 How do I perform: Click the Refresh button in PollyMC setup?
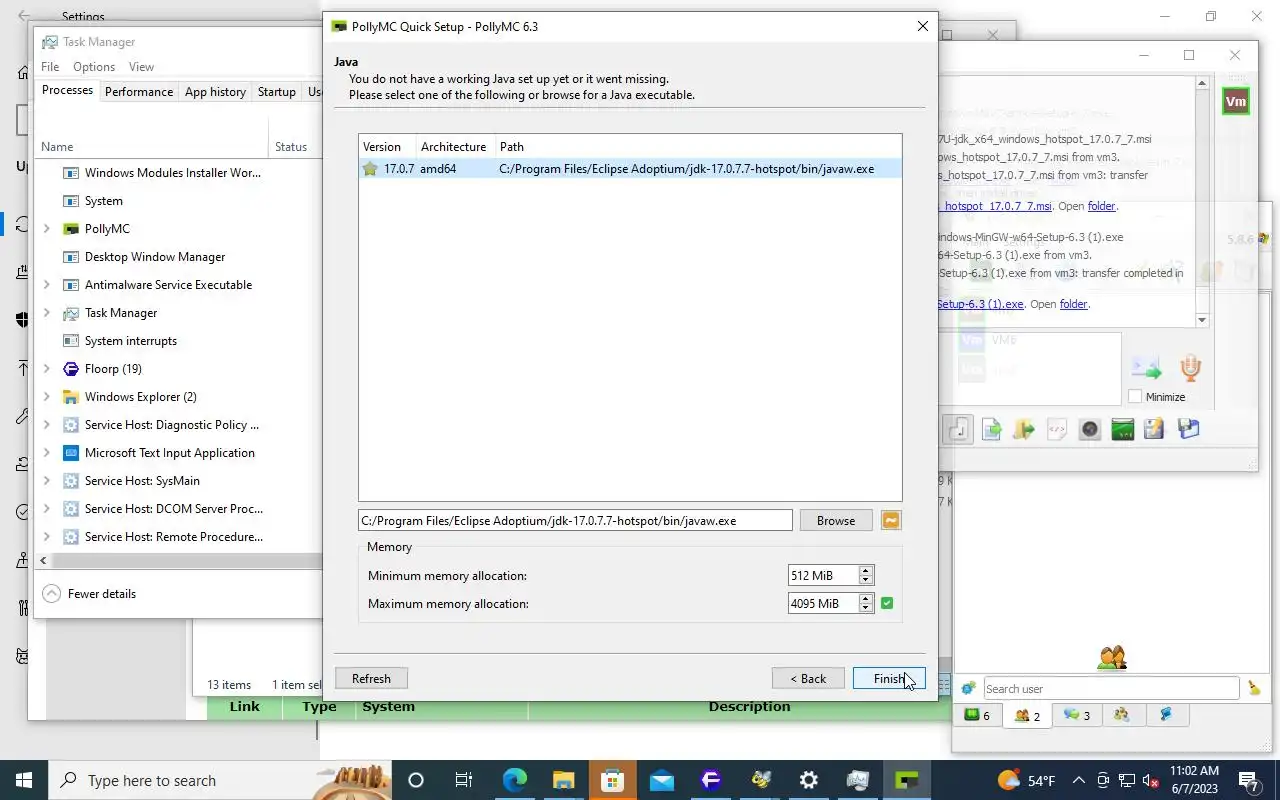click(x=371, y=678)
